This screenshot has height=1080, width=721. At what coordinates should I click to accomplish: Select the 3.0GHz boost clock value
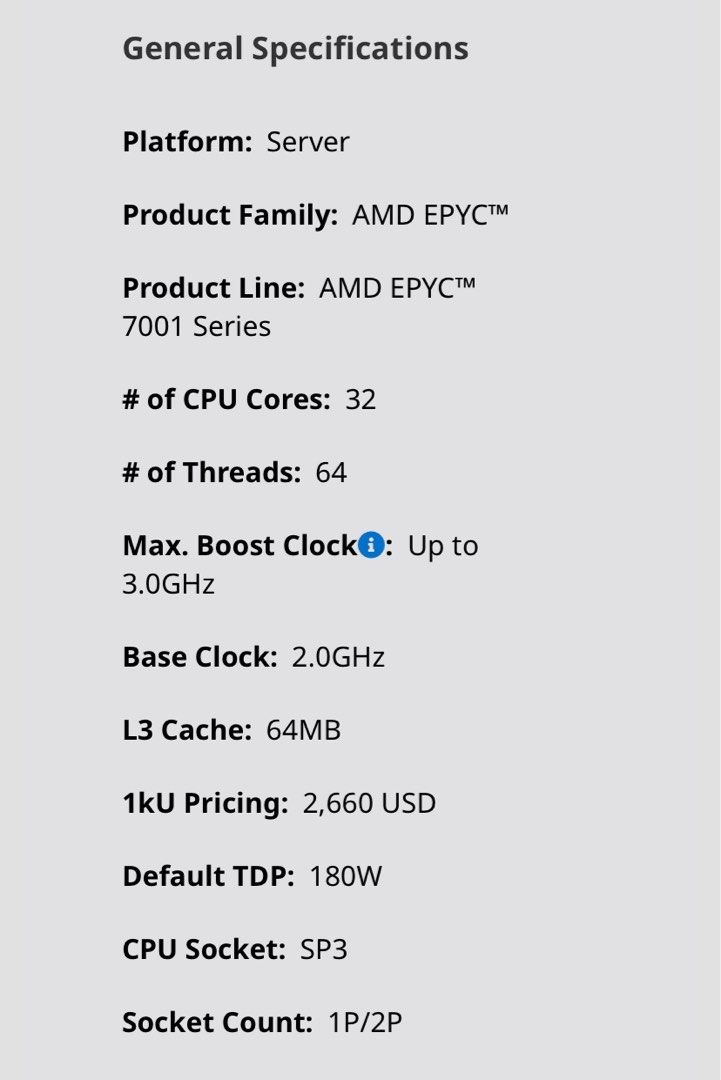pos(168,584)
